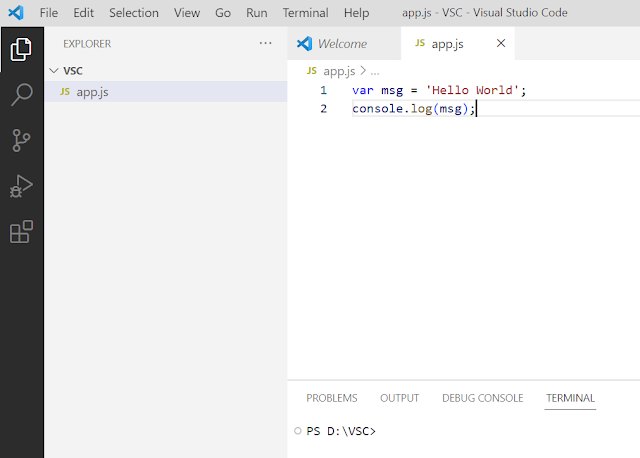
Task: Click the breadcrumb ellipsis symbol
Action: pos(375,72)
